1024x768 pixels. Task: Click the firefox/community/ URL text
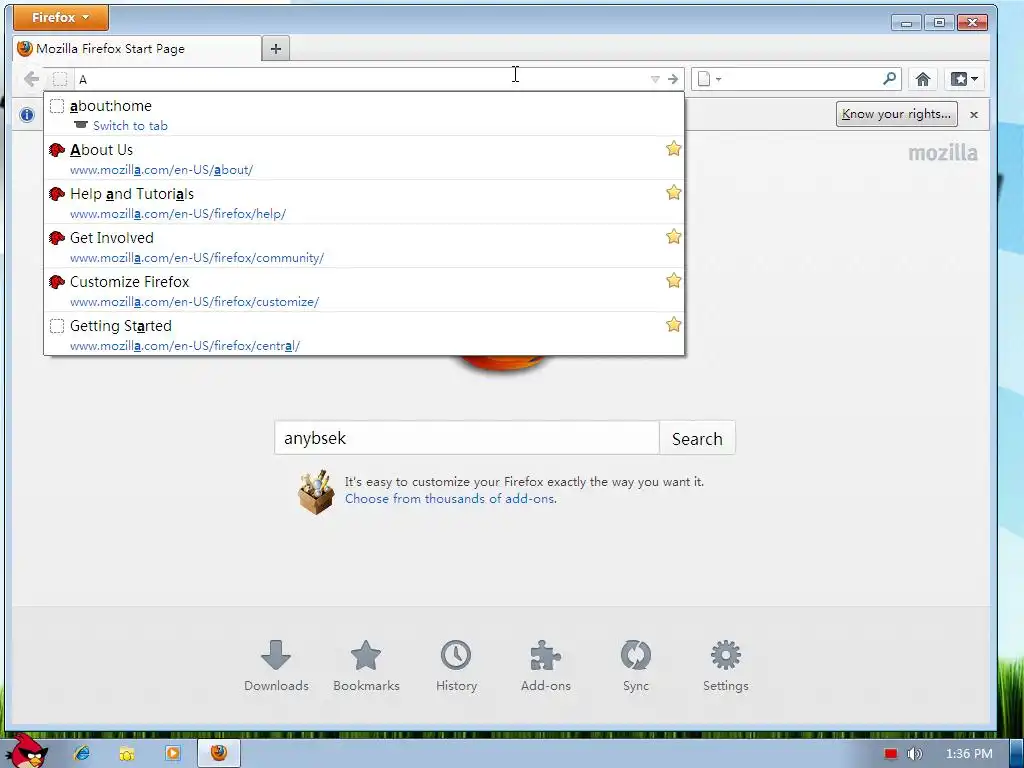coord(197,258)
